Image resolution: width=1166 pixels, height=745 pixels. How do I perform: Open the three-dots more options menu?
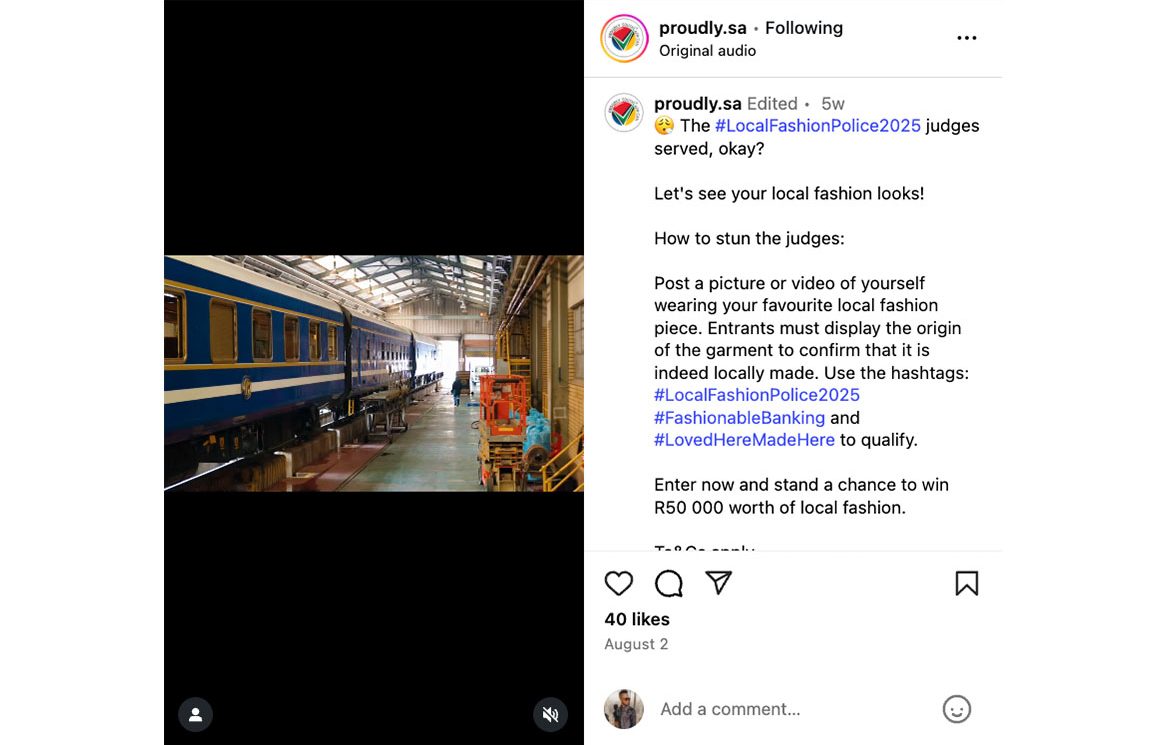pyautogui.click(x=966, y=38)
